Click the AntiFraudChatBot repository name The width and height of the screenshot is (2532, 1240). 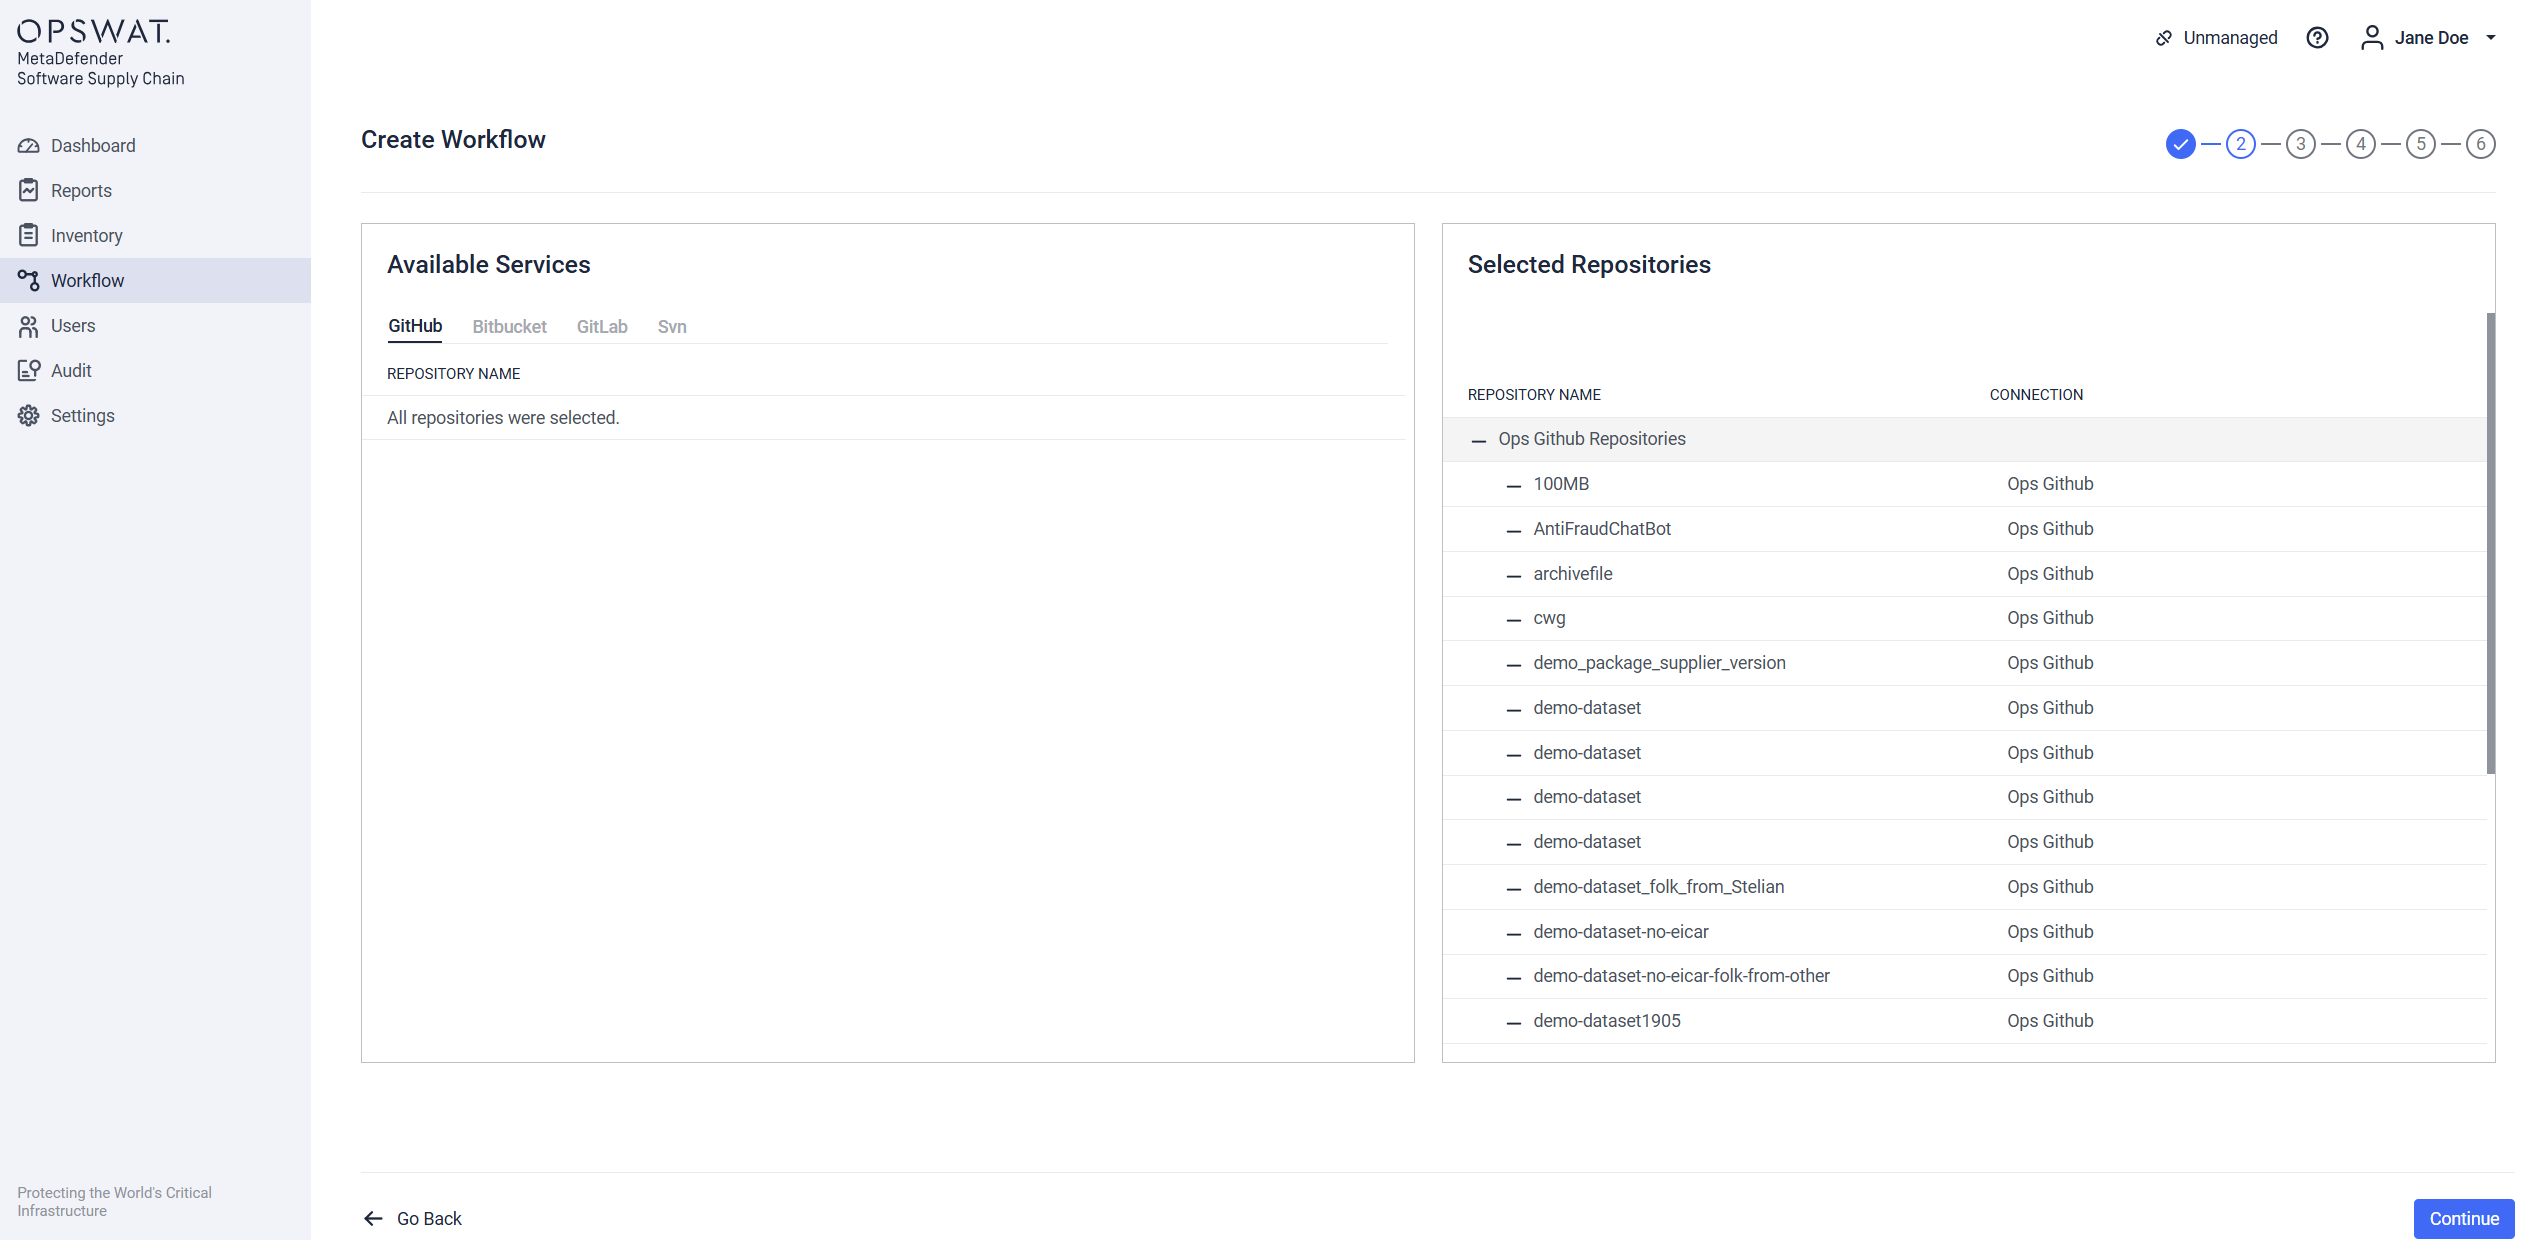tap(1601, 529)
